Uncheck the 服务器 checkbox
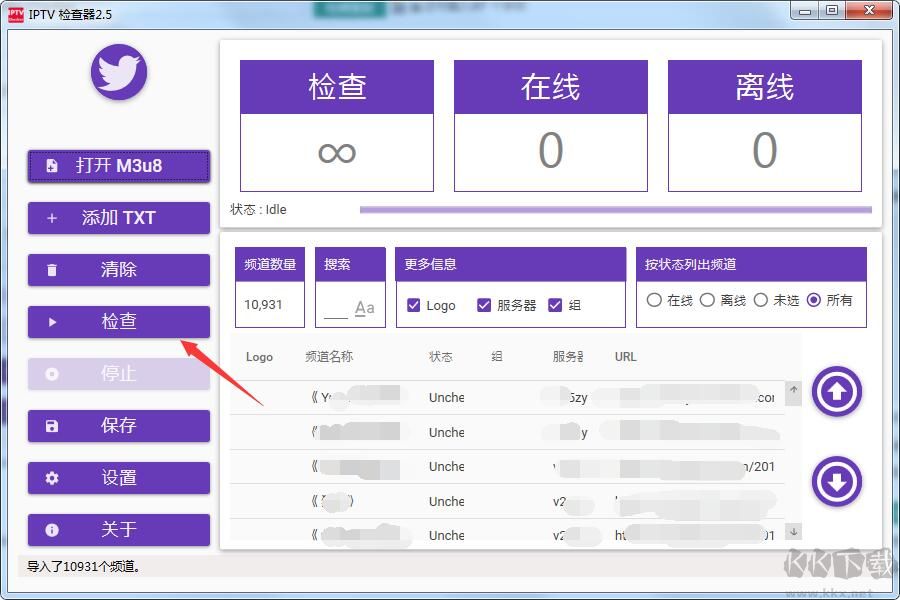This screenshot has width=900, height=600. 484,306
